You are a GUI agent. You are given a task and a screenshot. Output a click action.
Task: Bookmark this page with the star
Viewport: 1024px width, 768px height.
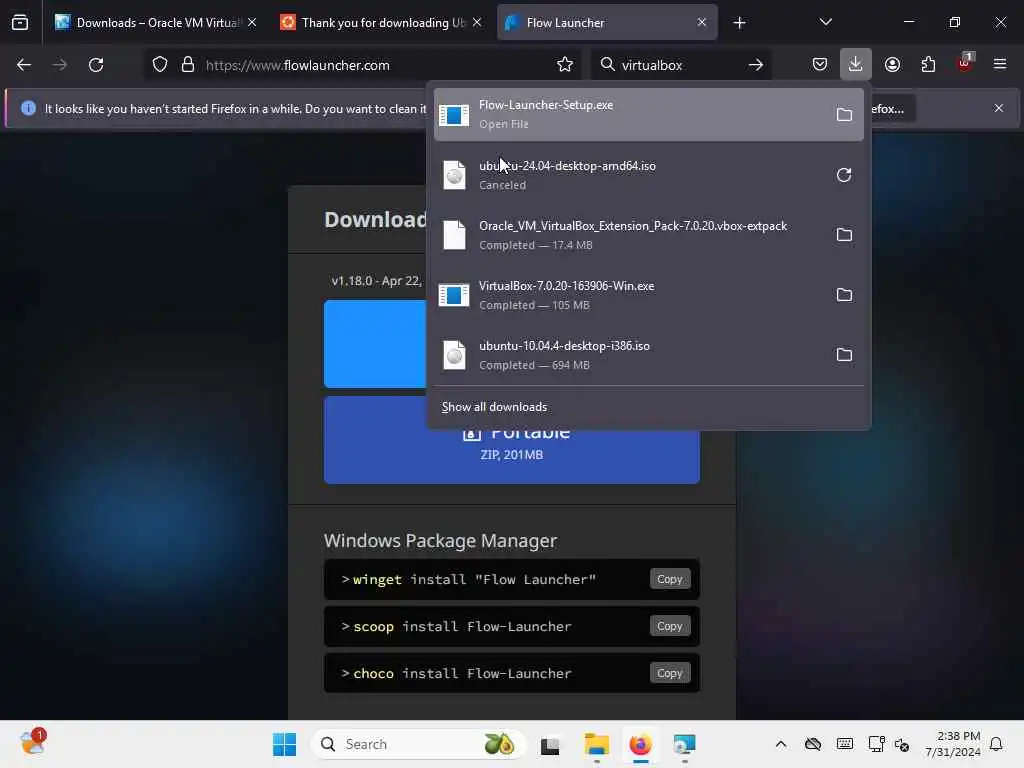(x=565, y=65)
